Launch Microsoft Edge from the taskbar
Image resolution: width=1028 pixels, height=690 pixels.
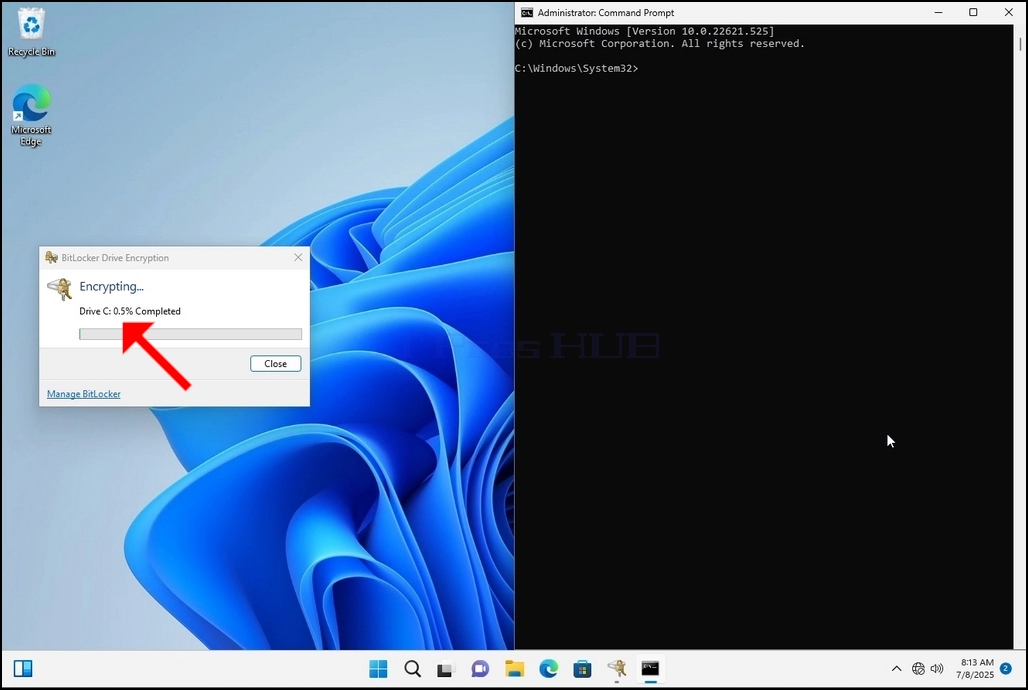point(549,668)
